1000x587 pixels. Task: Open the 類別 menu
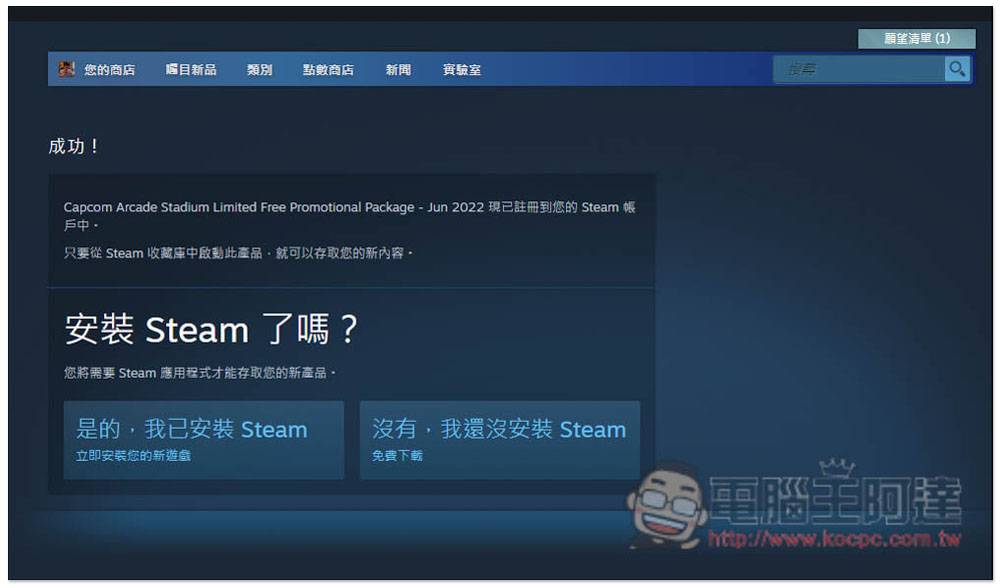(x=260, y=70)
